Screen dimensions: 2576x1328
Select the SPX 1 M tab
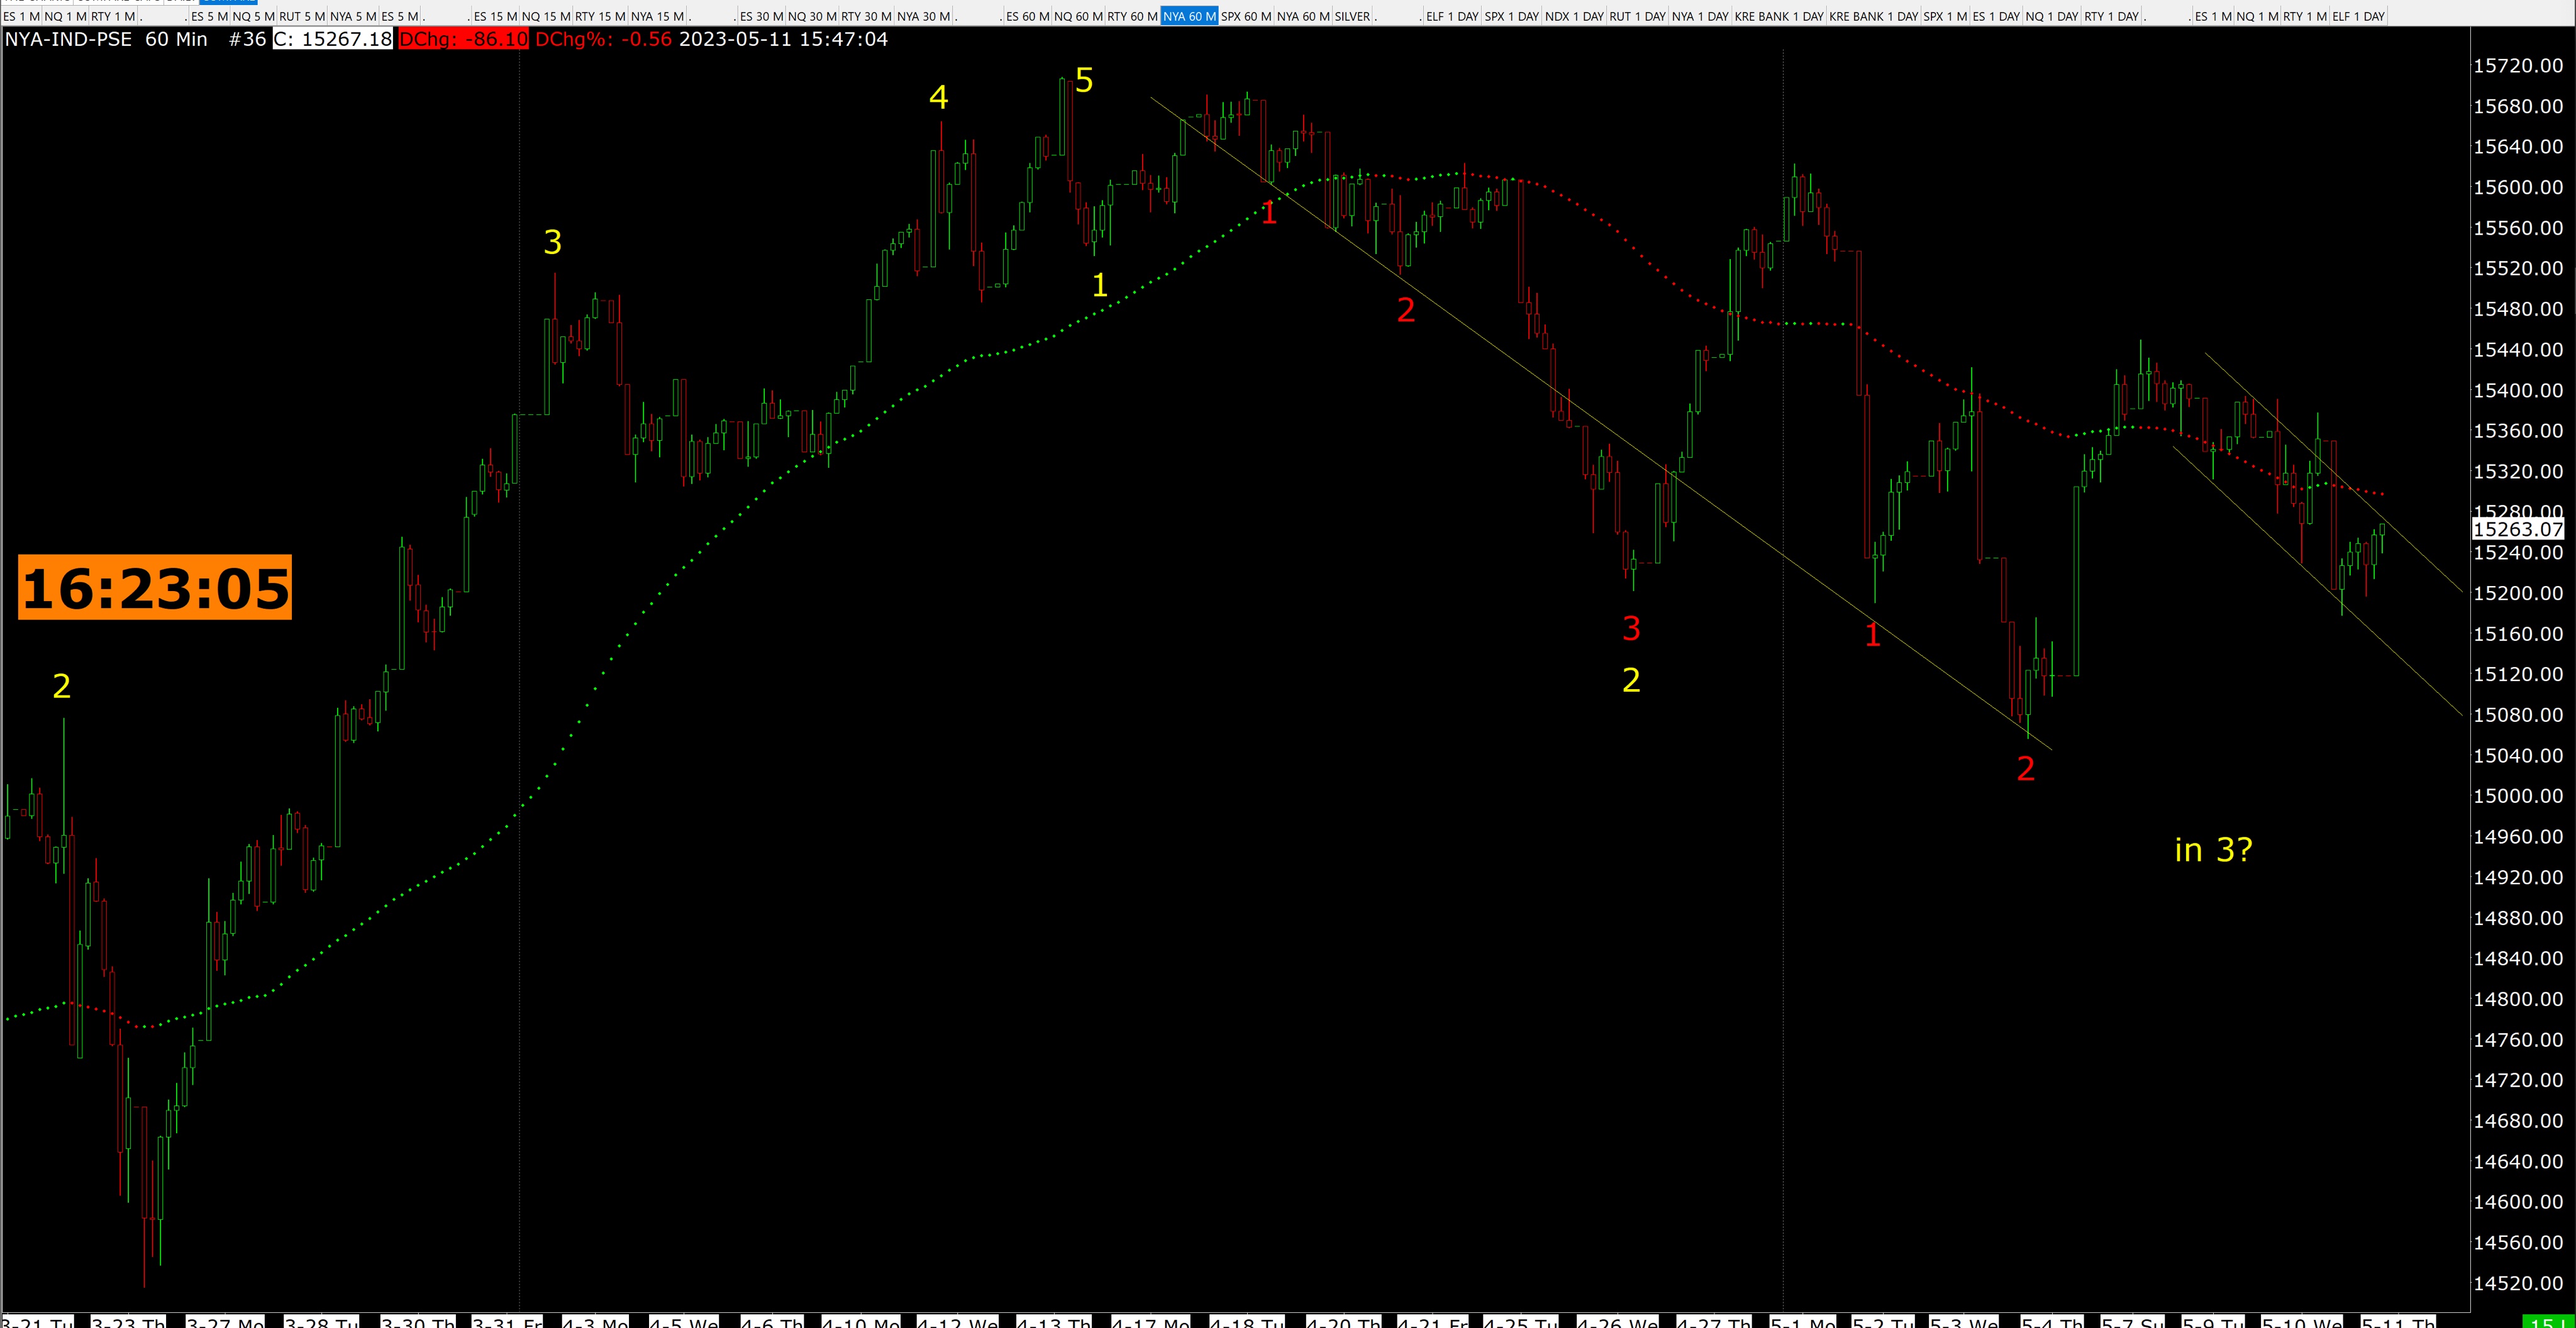click(x=1945, y=16)
